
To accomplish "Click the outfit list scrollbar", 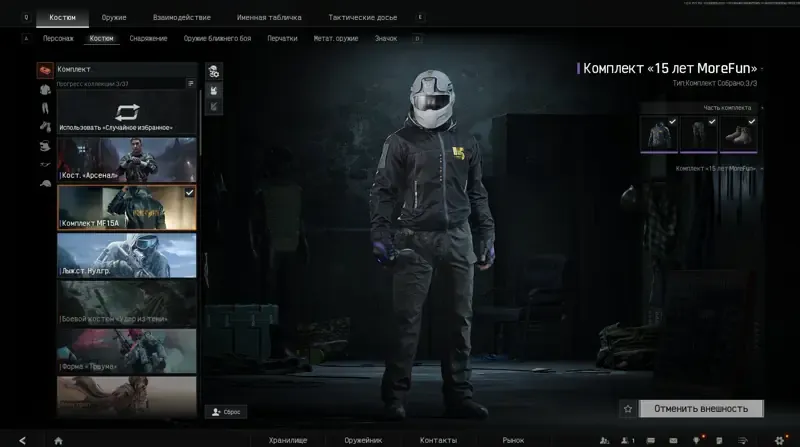I will (200, 122).
